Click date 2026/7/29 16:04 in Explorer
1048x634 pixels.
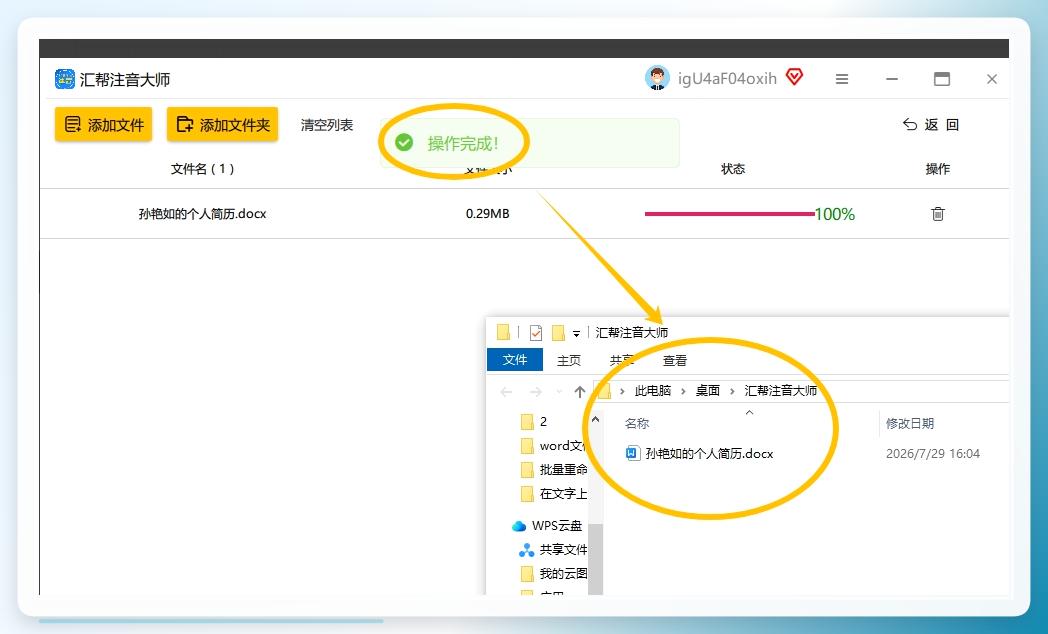[x=933, y=454]
